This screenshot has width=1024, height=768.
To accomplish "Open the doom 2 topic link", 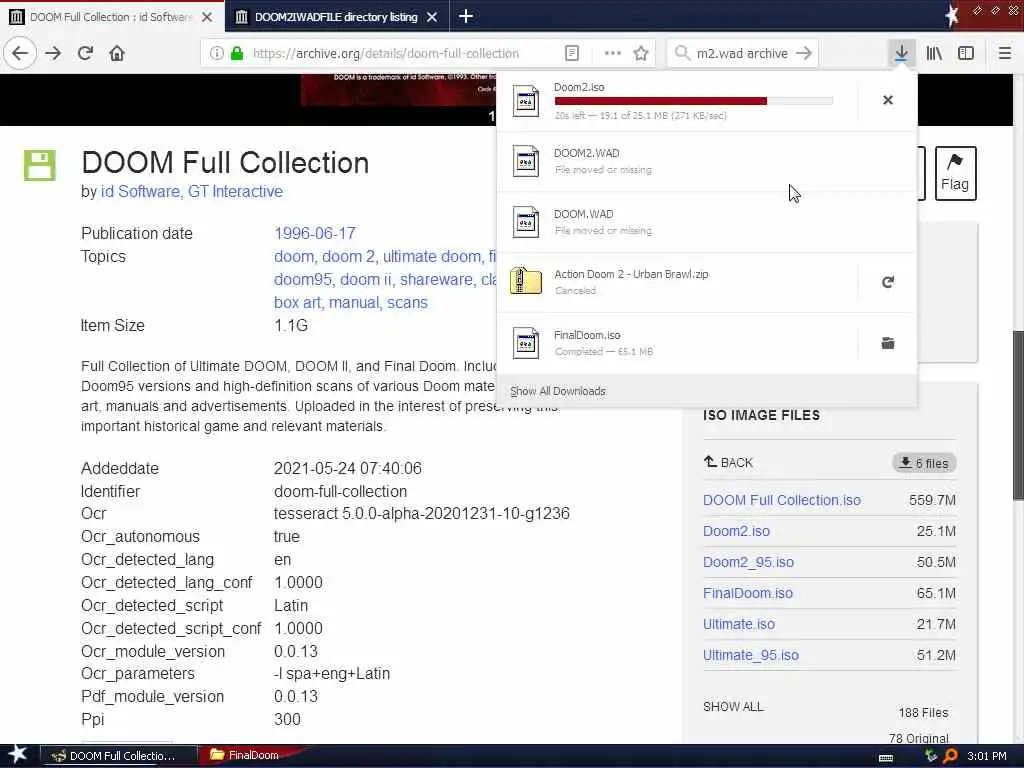I will (349, 257).
